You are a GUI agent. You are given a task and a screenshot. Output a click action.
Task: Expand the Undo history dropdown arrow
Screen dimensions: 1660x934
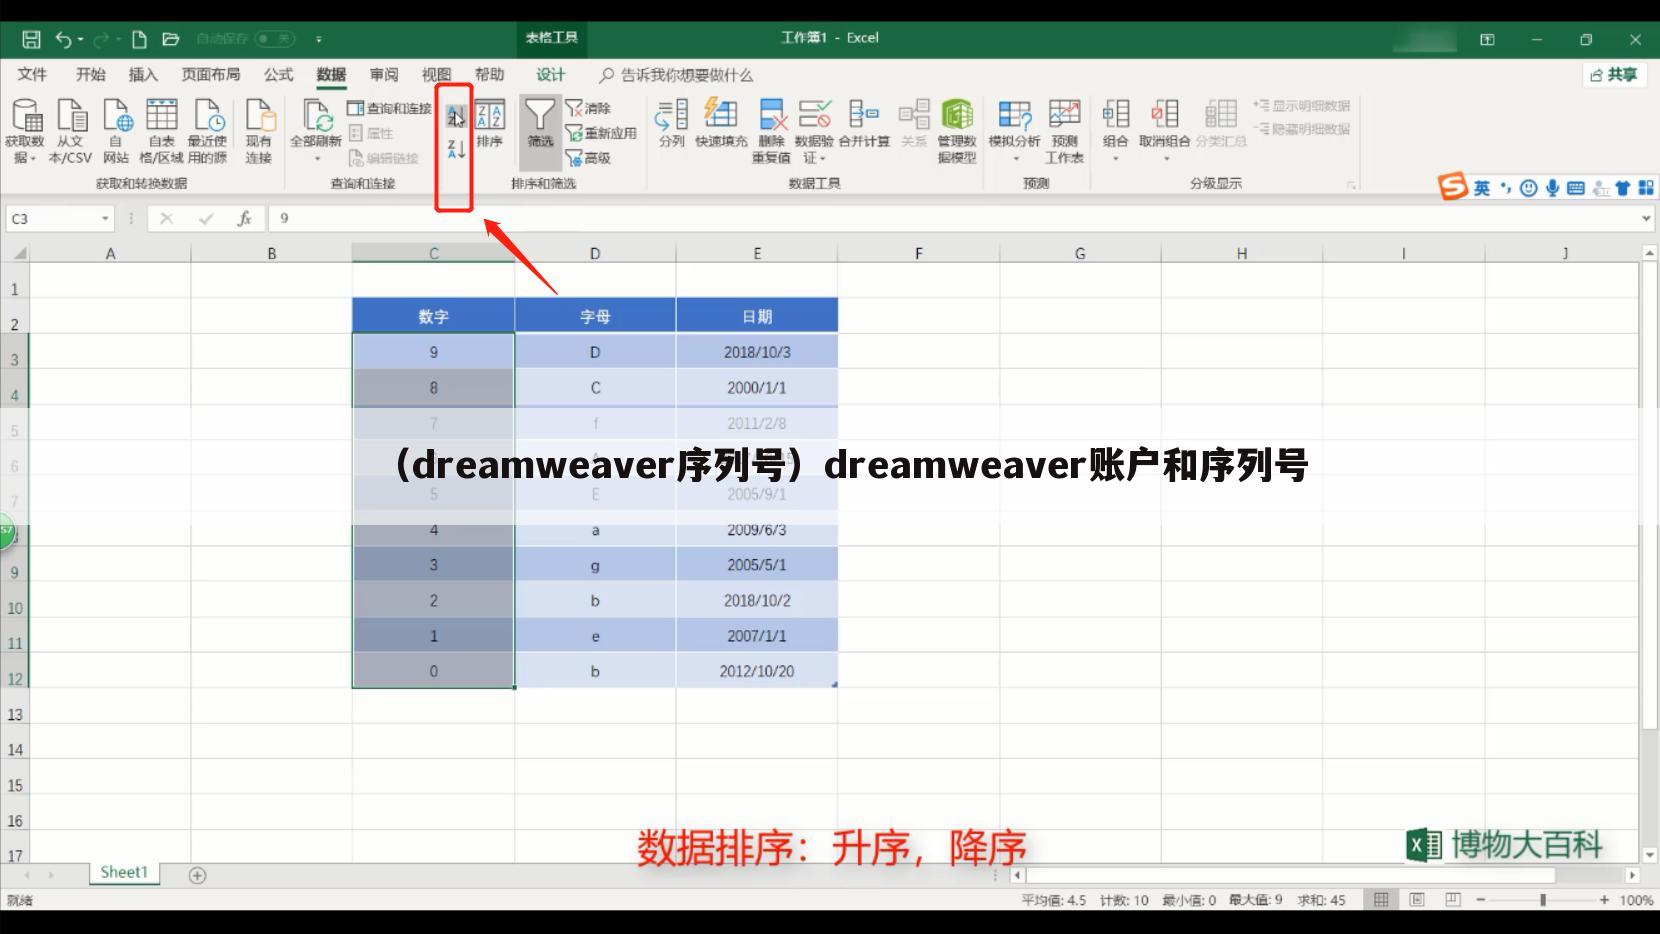(x=81, y=40)
